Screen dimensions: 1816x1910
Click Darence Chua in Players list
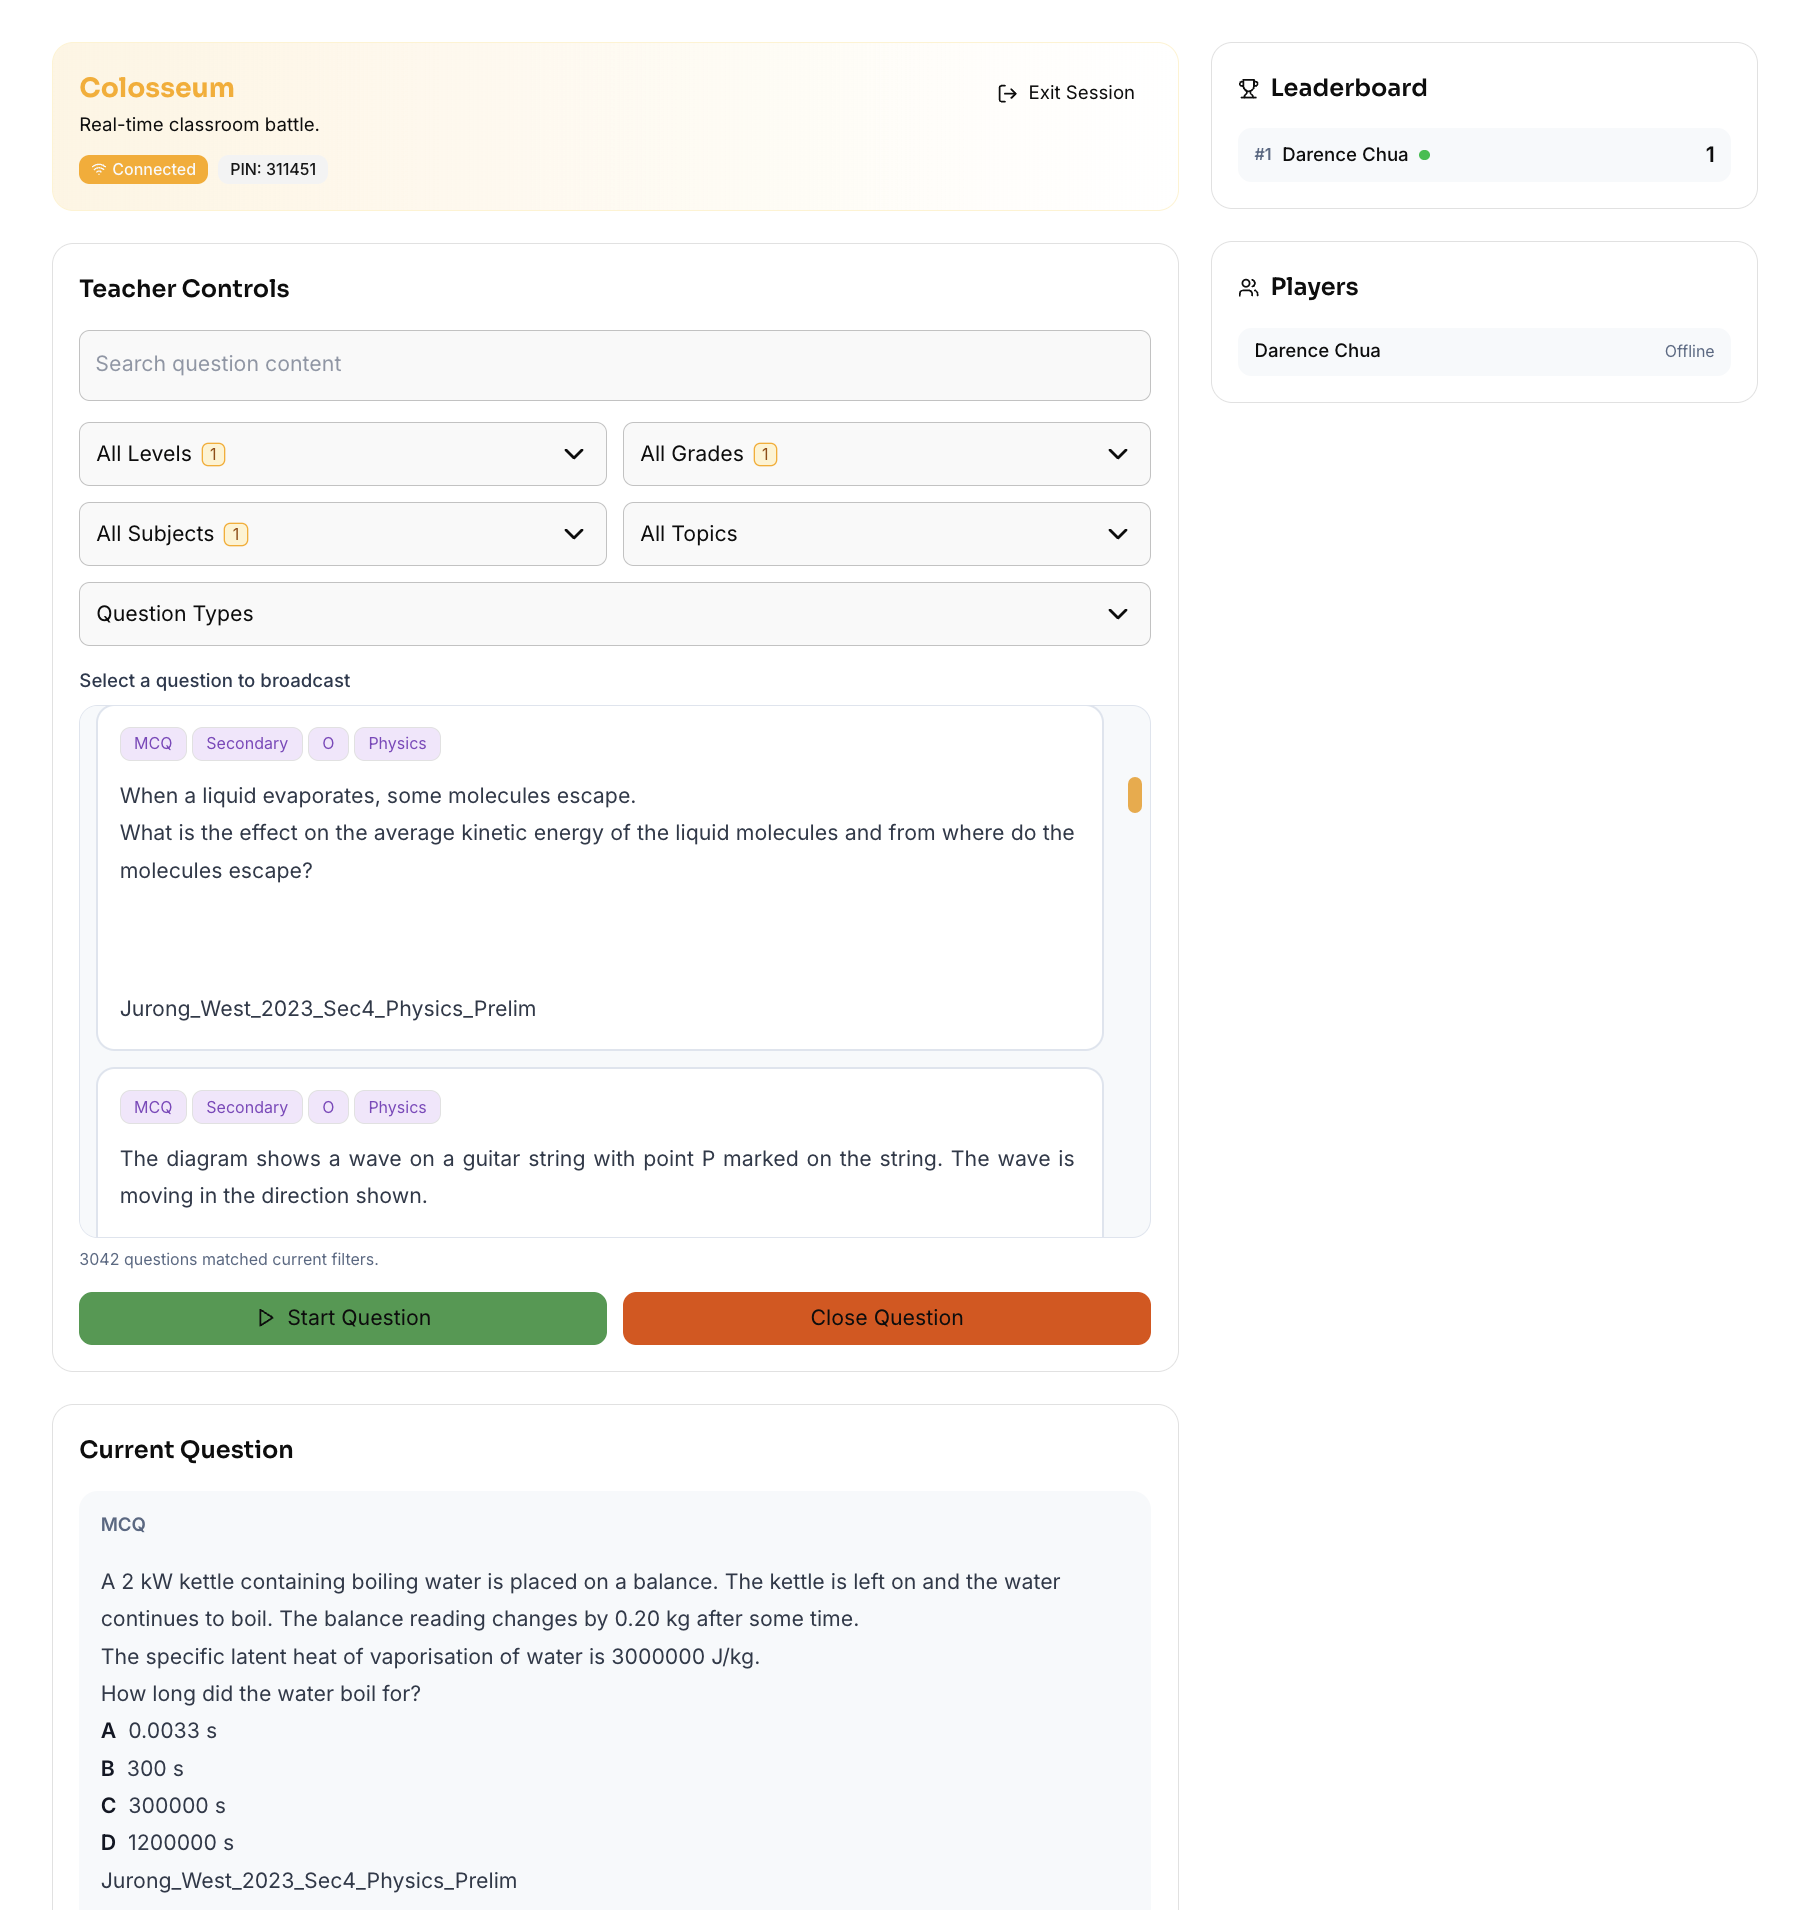[x=1484, y=351]
